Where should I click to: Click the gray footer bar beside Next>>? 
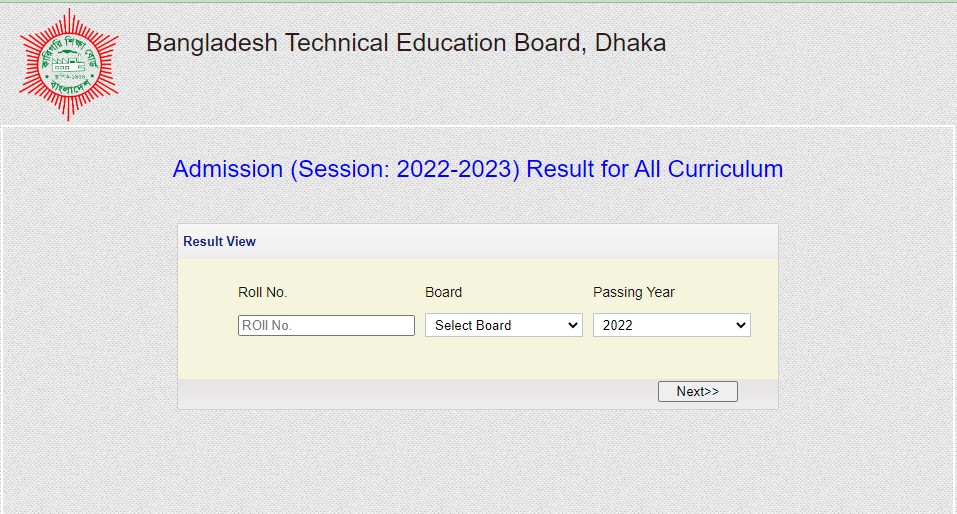pyautogui.click(x=415, y=394)
